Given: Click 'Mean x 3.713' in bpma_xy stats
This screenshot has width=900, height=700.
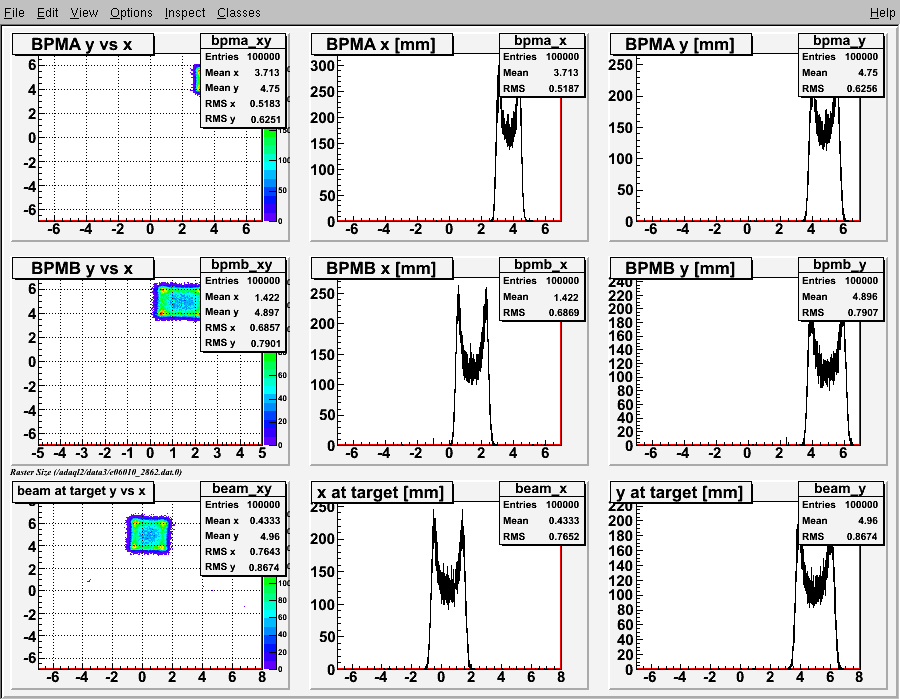Looking at the screenshot, I should click(x=242, y=72).
